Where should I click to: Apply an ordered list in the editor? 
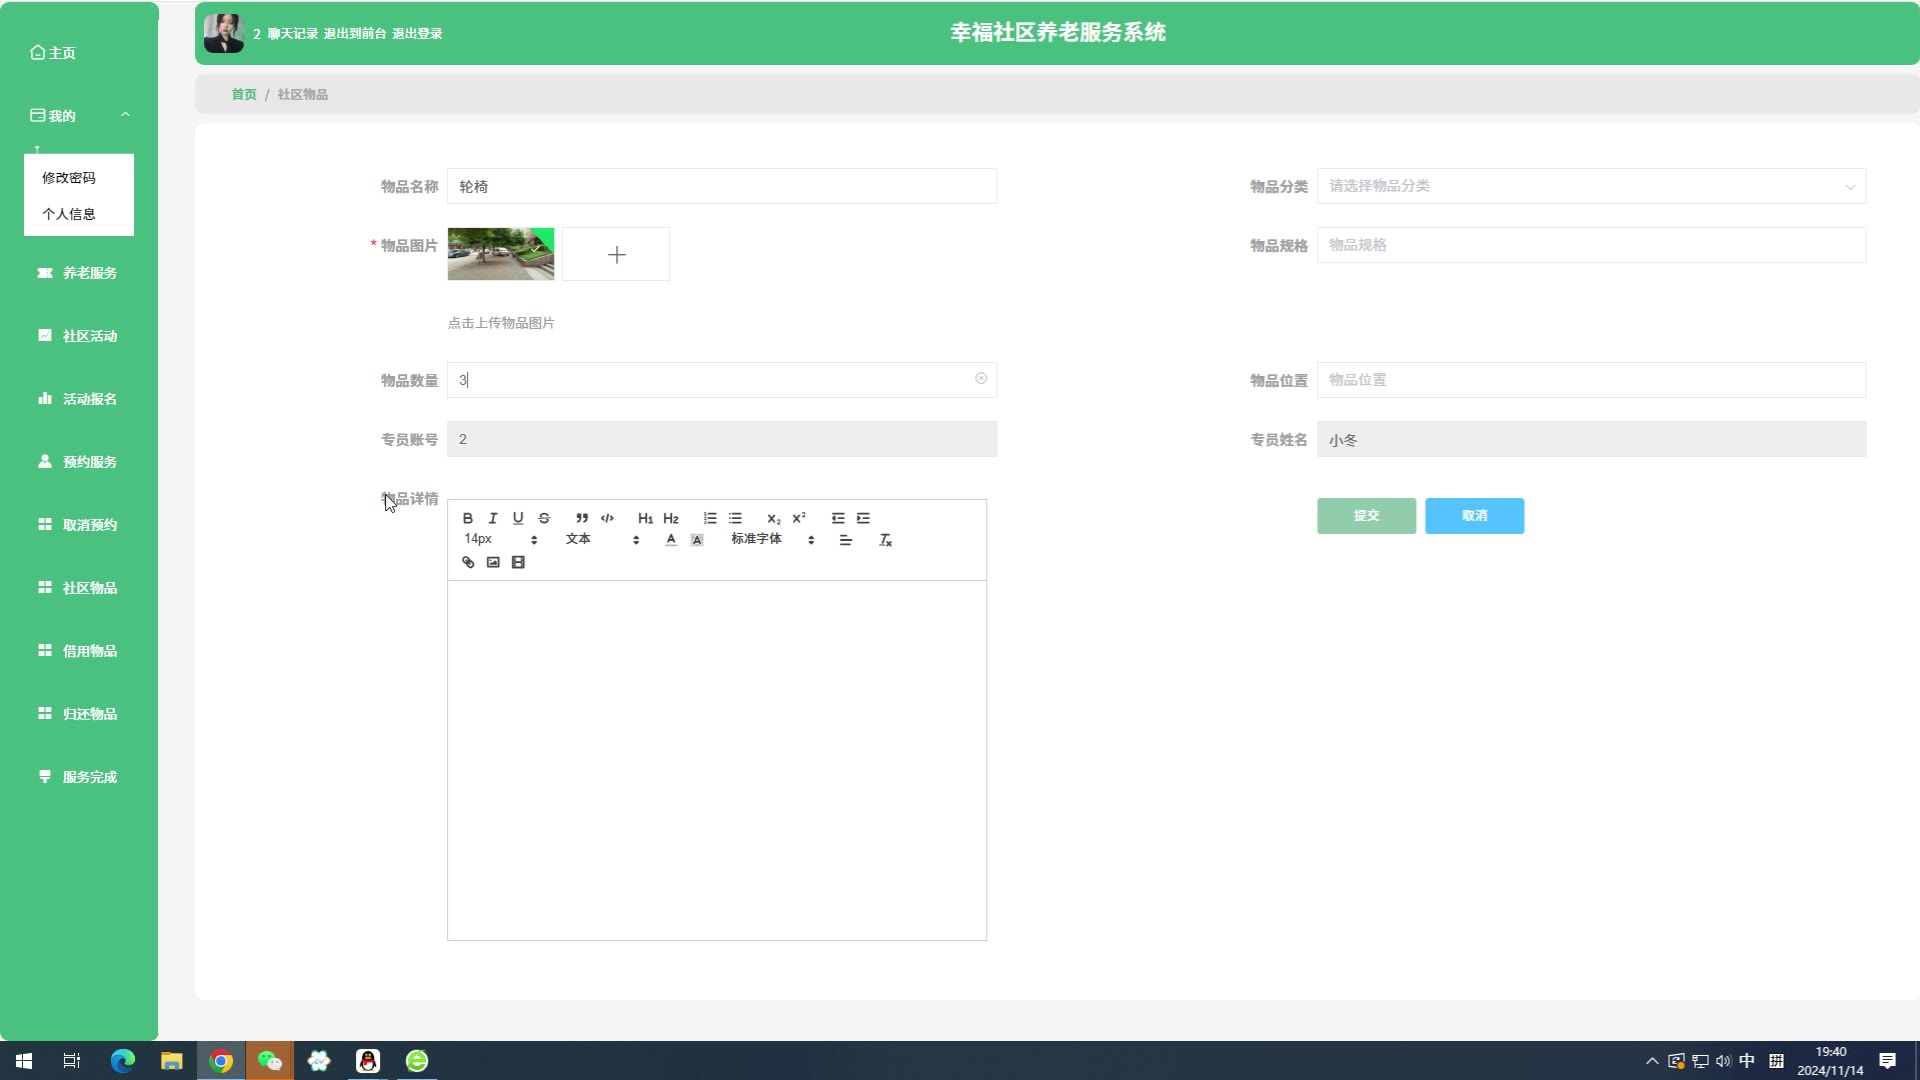point(710,518)
